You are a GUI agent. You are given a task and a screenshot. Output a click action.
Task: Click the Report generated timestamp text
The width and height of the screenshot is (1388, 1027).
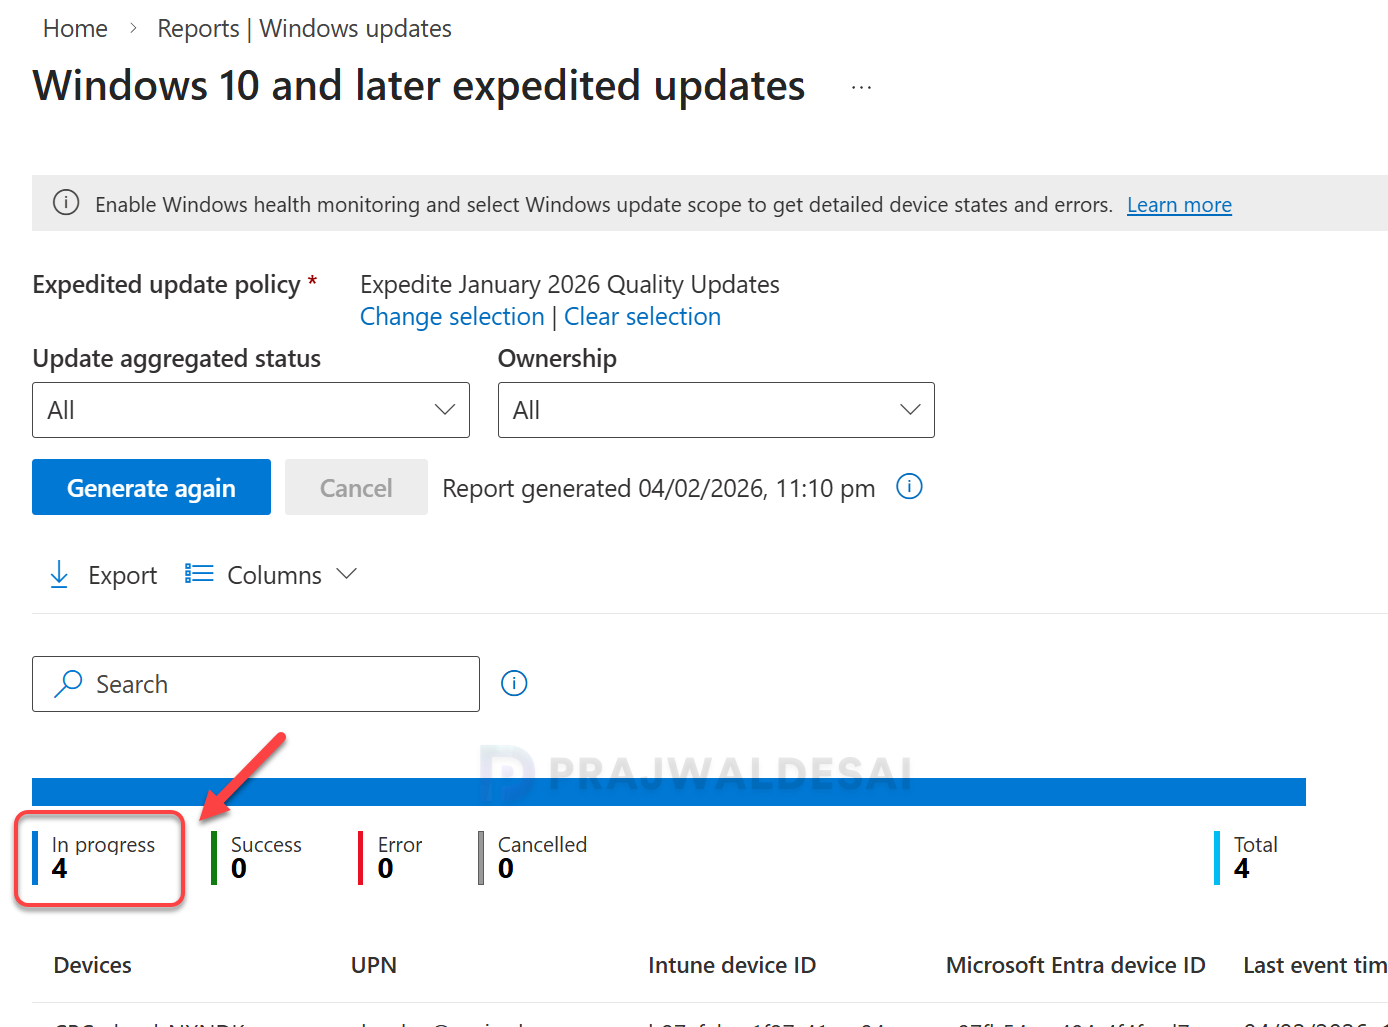[659, 488]
